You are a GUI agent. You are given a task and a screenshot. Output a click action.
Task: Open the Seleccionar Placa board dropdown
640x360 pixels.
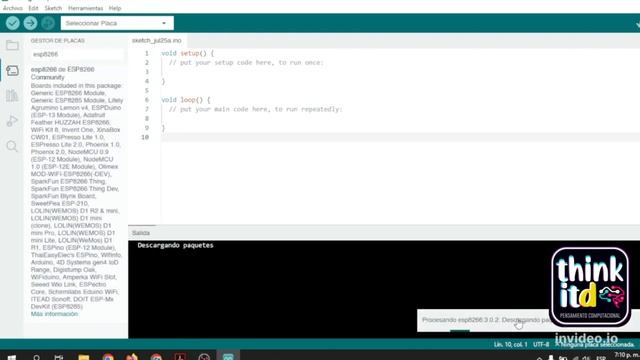[x=117, y=23]
